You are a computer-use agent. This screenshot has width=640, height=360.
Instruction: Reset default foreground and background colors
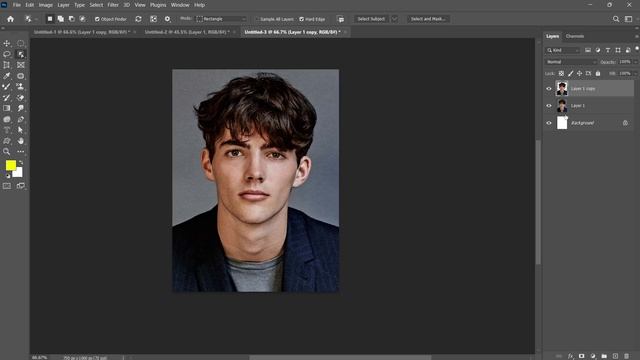[7, 176]
